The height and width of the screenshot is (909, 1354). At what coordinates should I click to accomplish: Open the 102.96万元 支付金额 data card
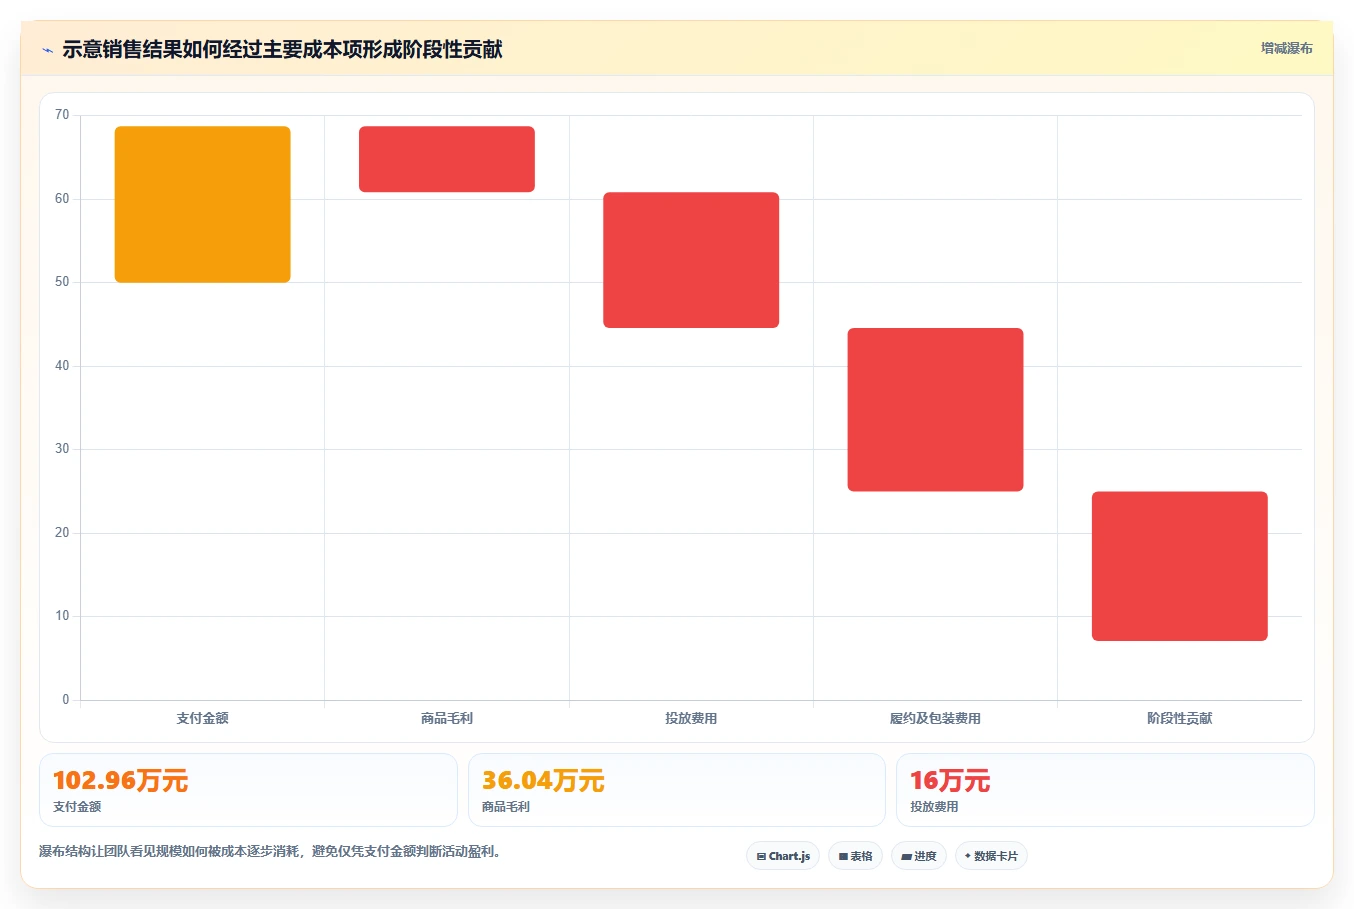tap(248, 790)
